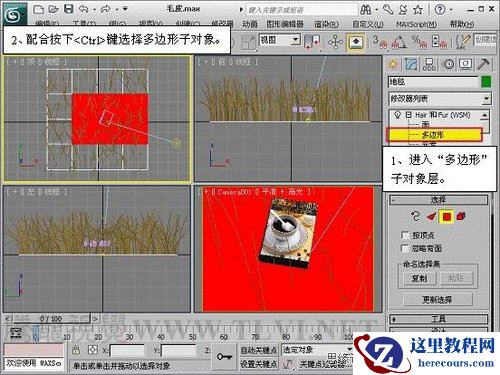Image resolution: width=500 pixels, height=375 pixels.
Task: Undo the last action with the arrow icon
Action: coord(83,9)
